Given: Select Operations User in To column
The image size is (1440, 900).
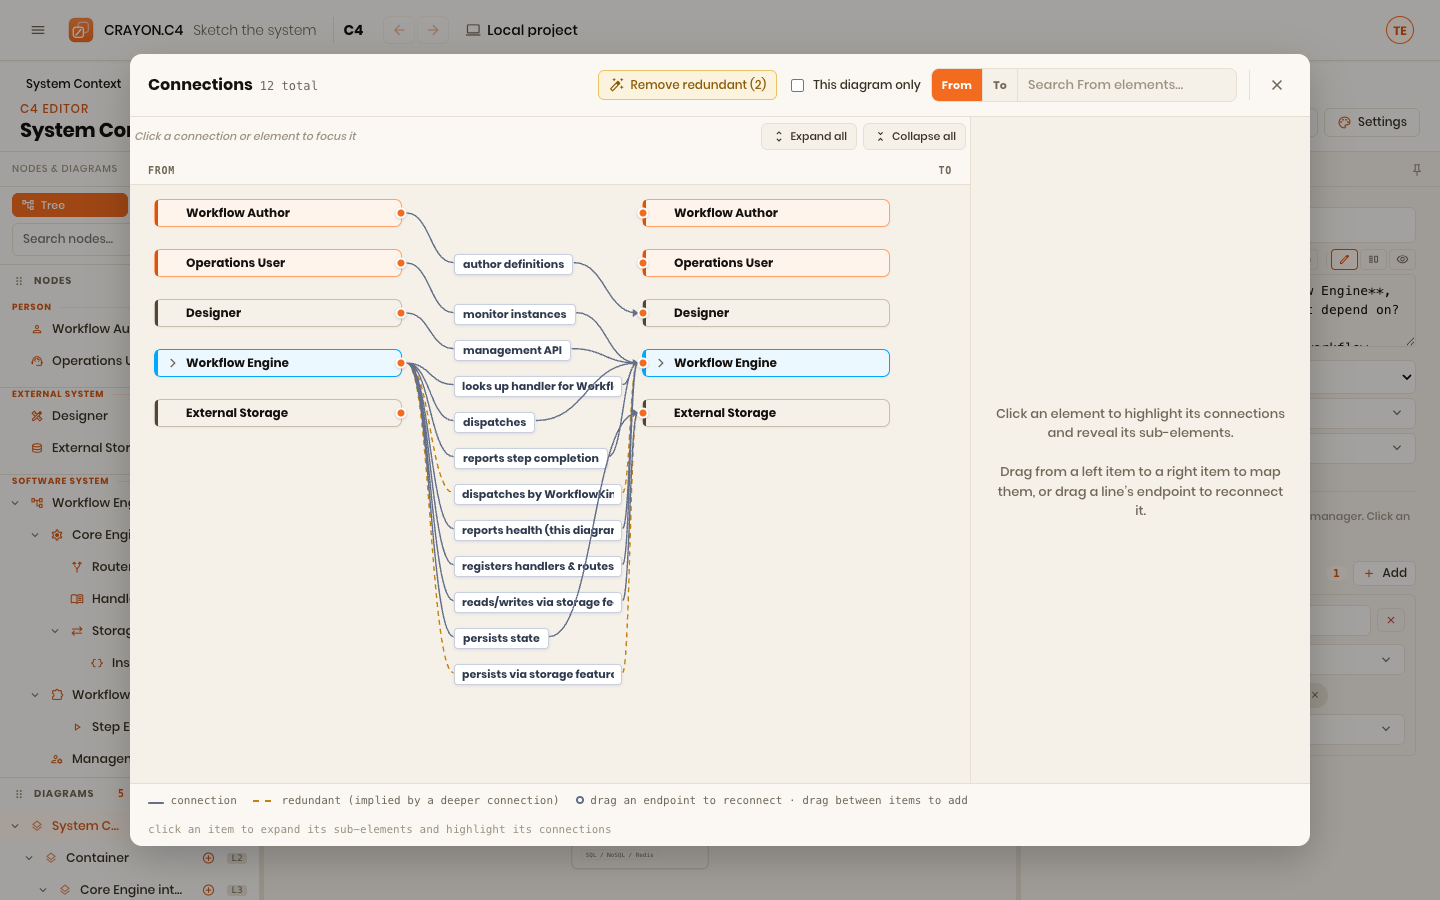Looking at the screenshot, I should point(766,263).
